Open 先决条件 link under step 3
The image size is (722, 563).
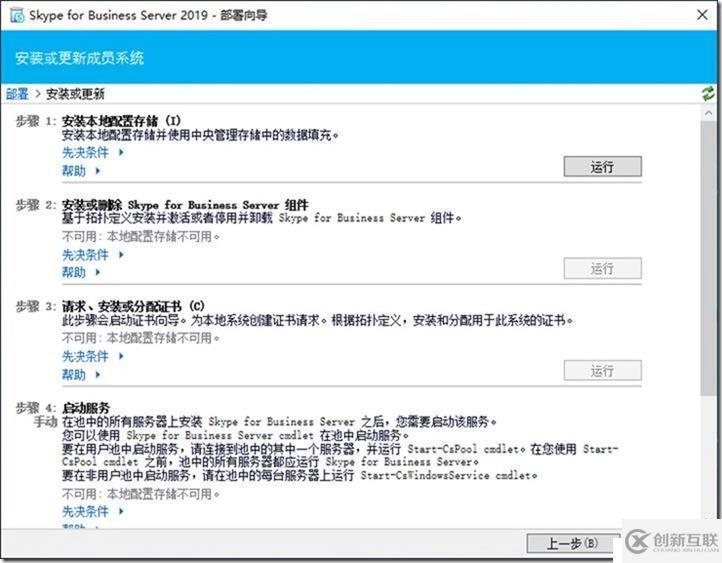(85, 356)
